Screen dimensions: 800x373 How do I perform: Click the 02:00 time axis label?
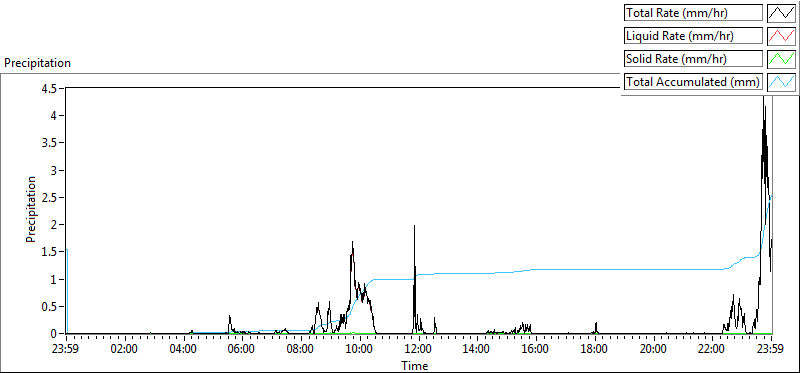click(124, 350)
